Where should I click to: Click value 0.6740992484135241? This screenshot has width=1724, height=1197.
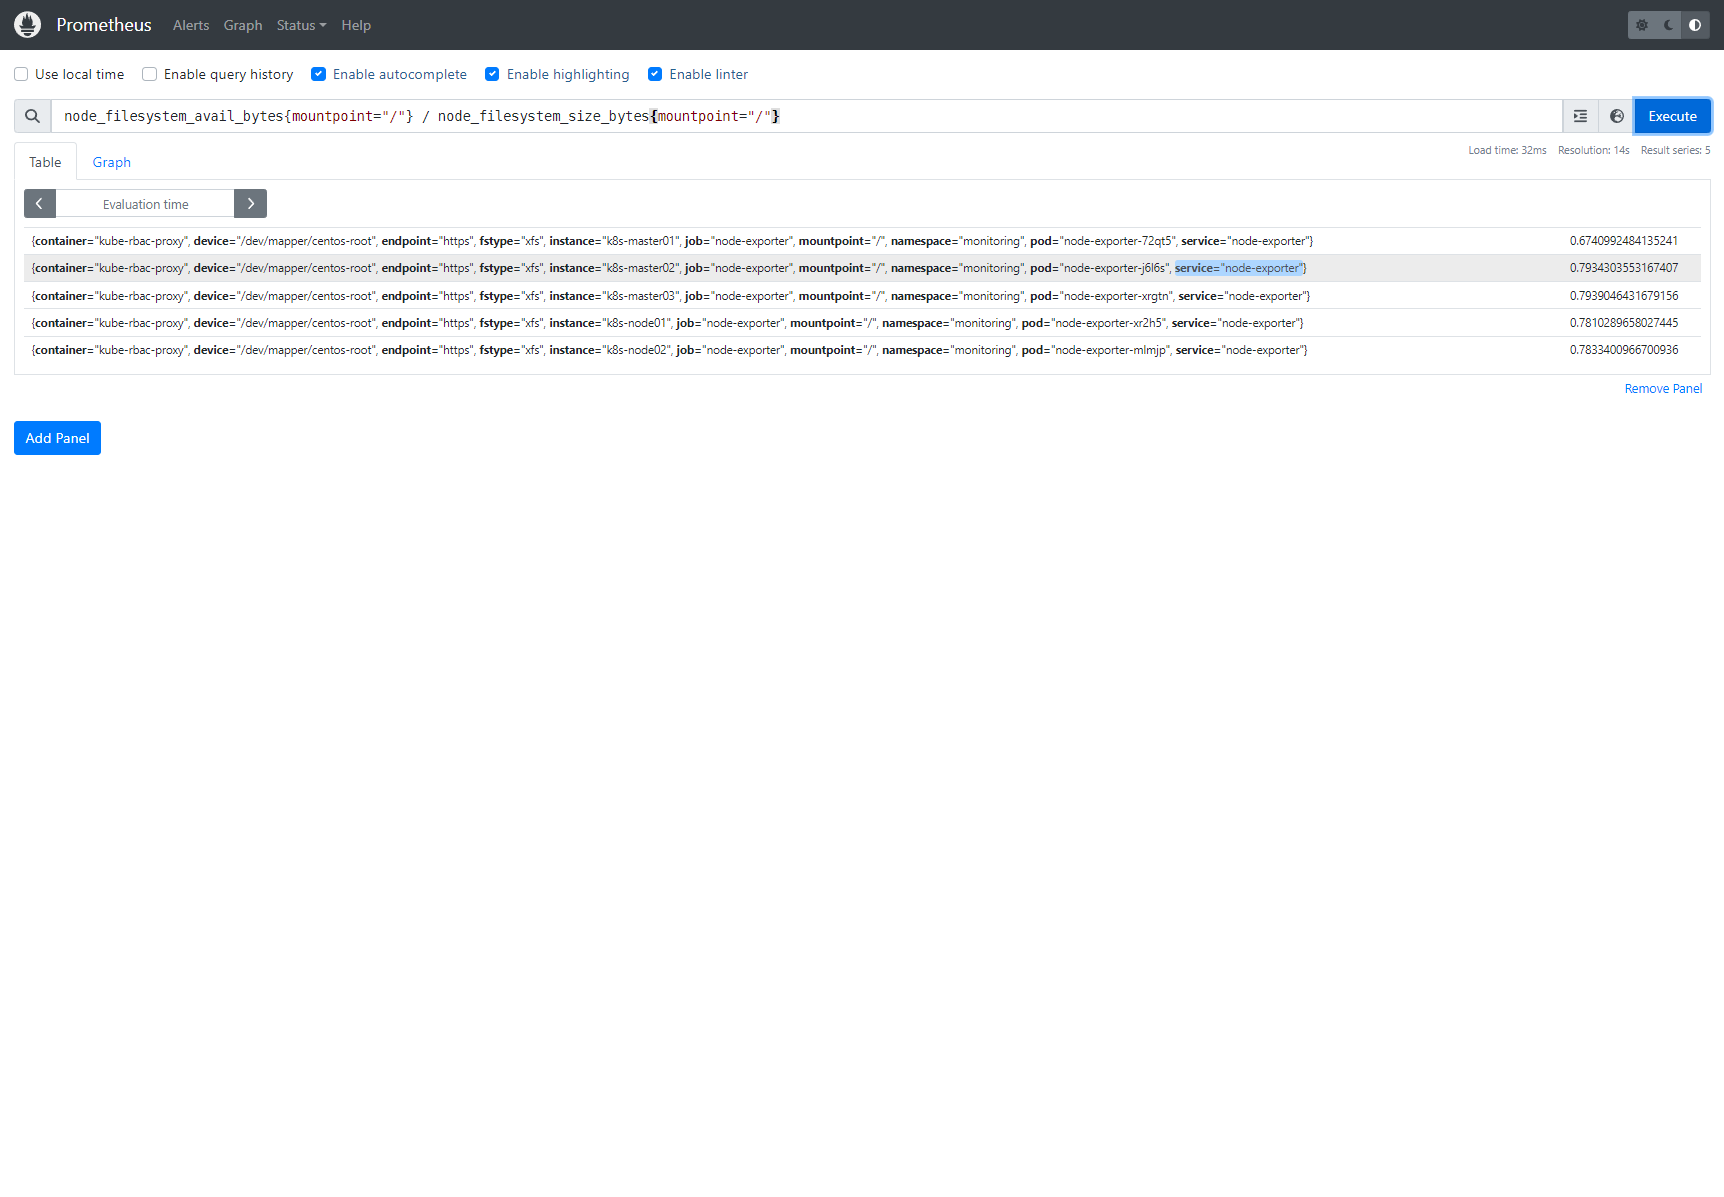point(1624,241)
